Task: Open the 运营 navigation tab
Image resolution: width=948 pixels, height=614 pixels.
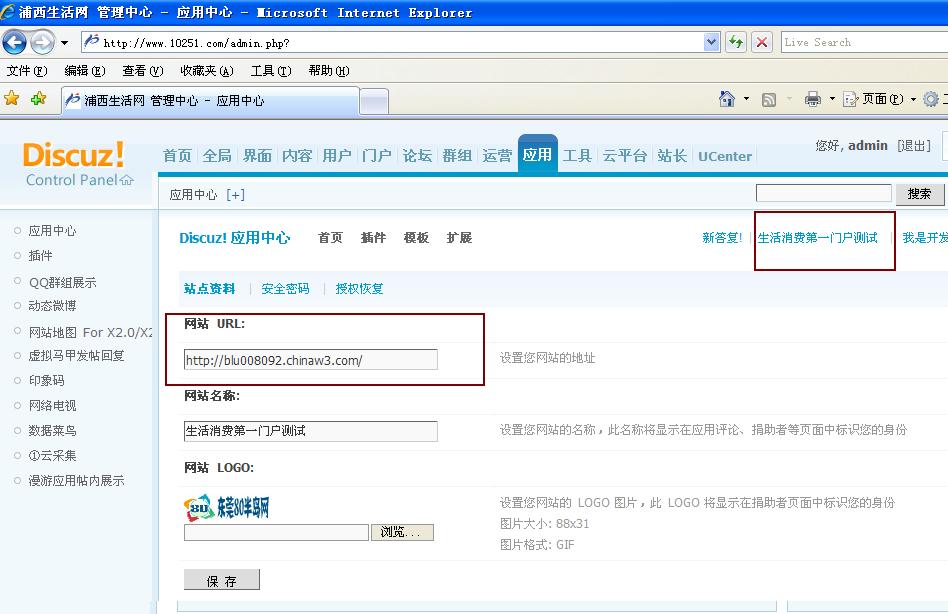Action: [x=497, y=156]
